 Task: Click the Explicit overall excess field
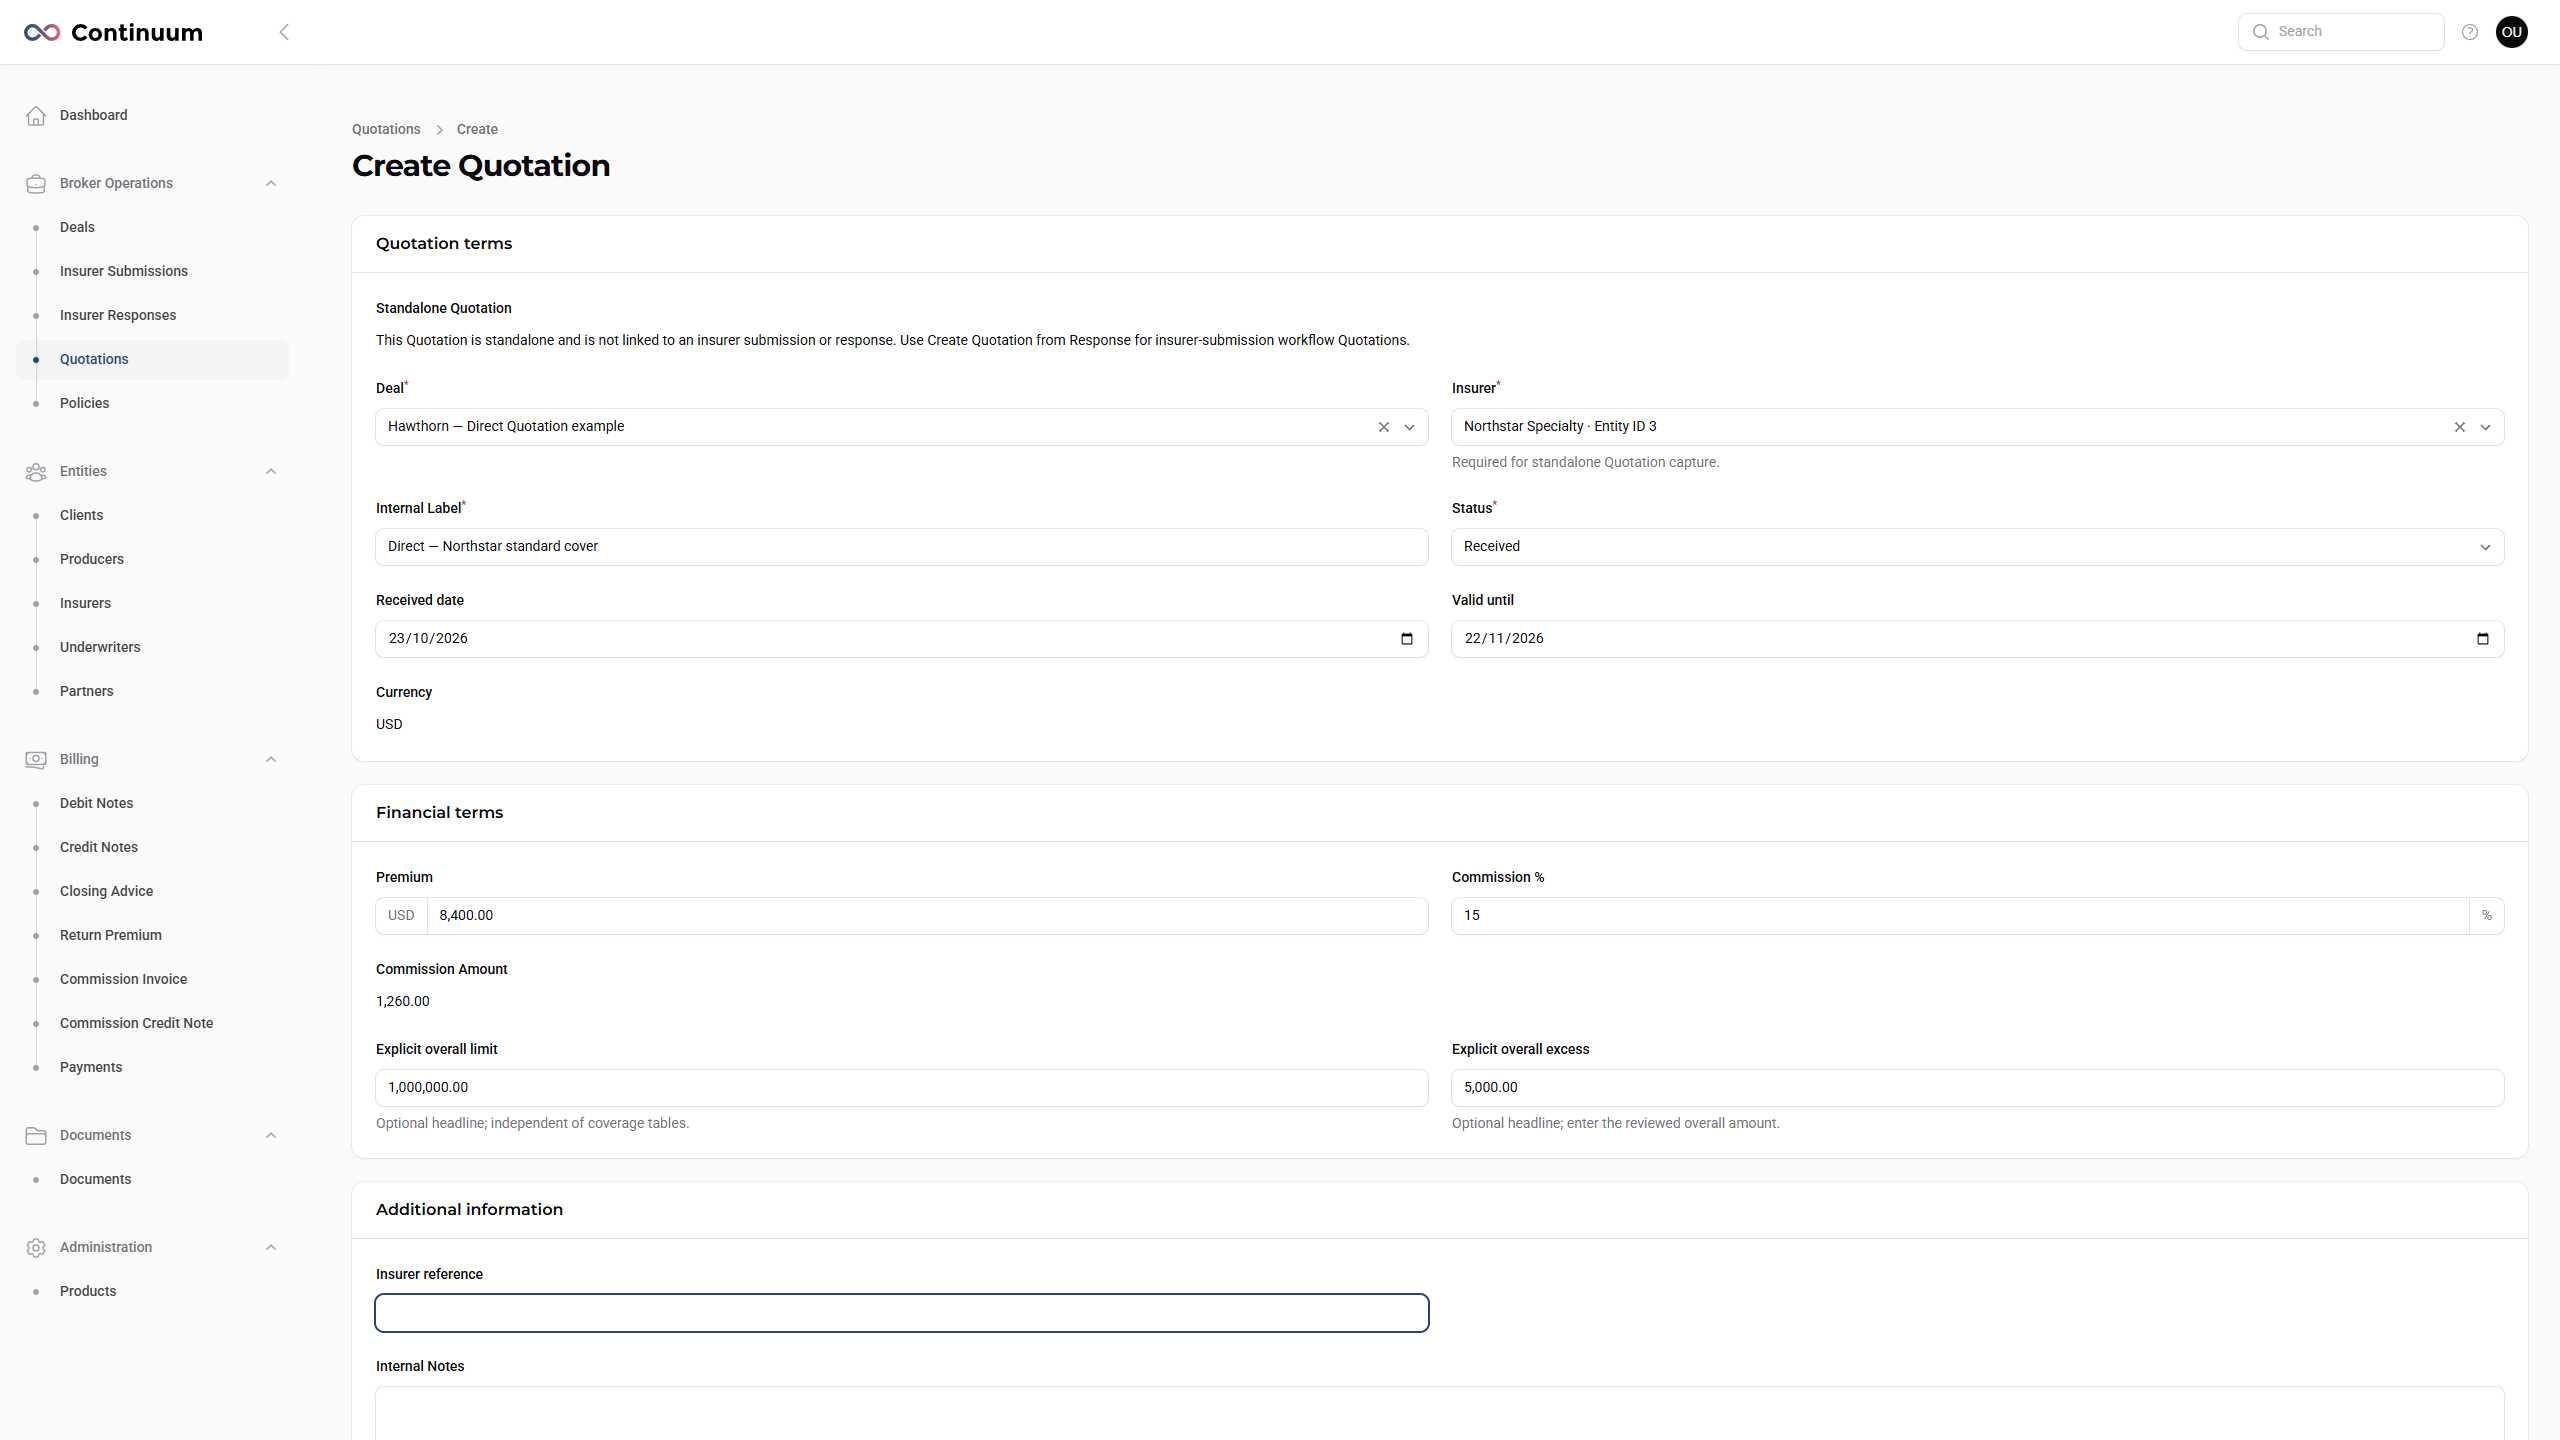click(x=1978, y=1088)
